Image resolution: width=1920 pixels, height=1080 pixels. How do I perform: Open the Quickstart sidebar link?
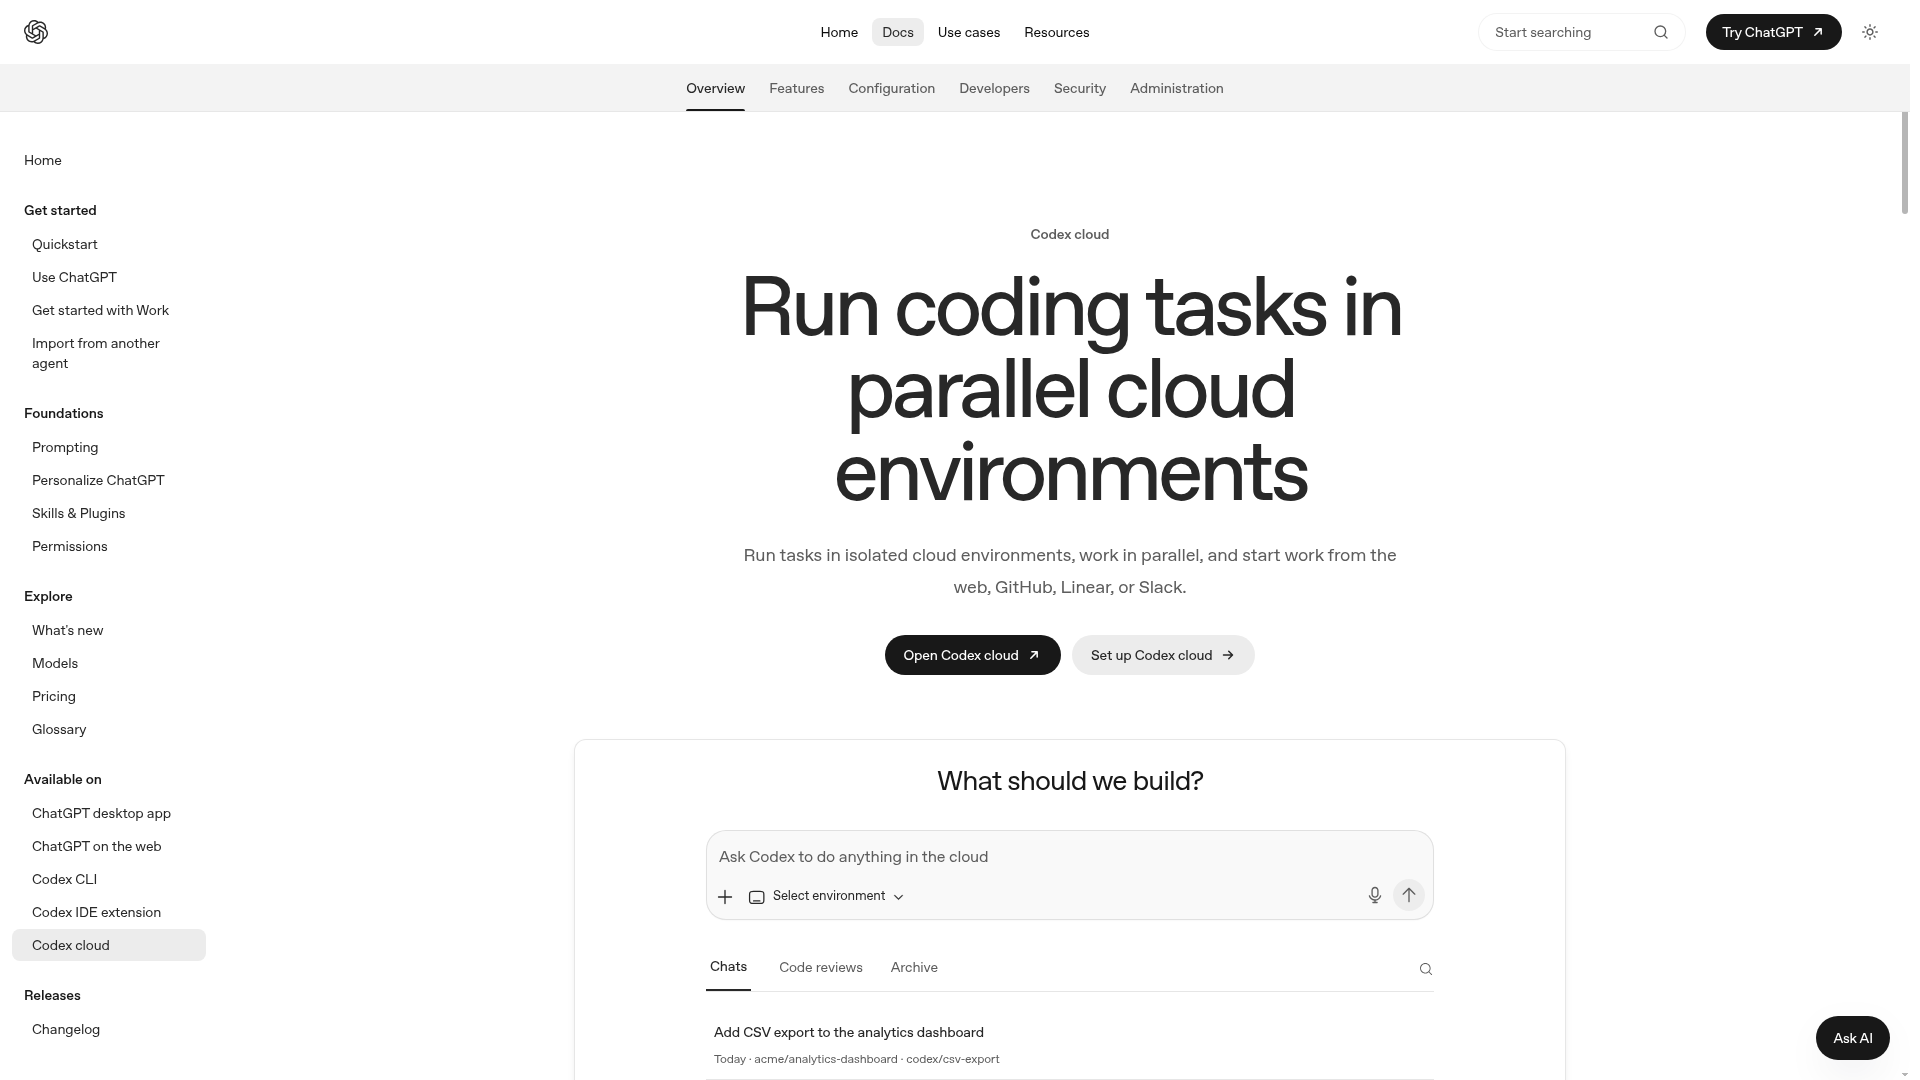(x=65, y=244)
